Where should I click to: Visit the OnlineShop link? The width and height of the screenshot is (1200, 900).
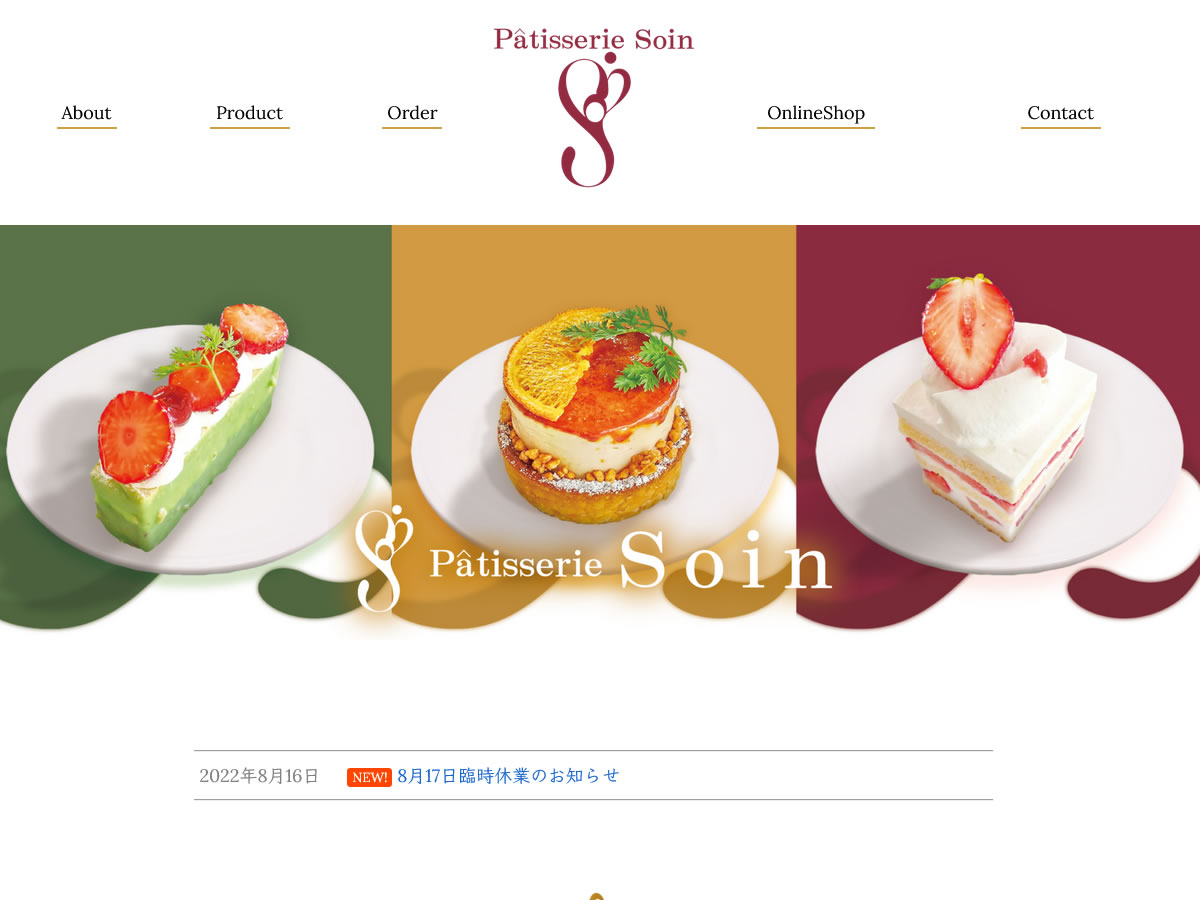816,113
